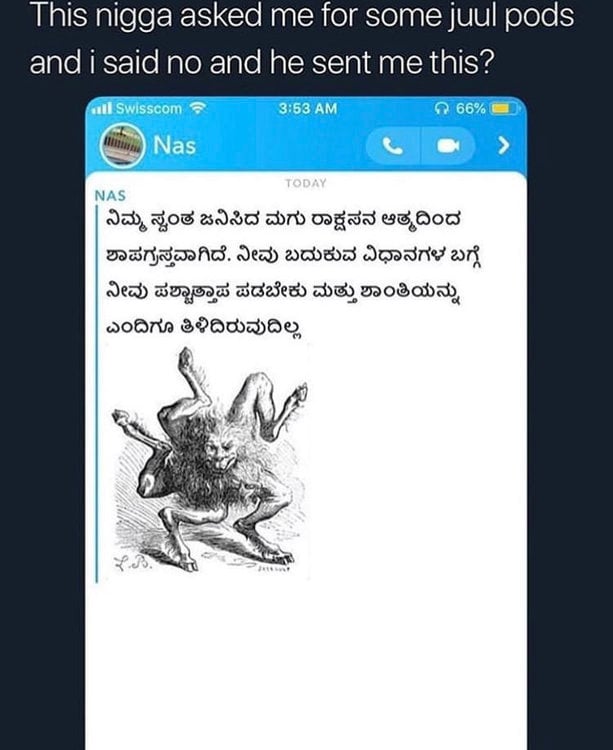The width and height of the screenshot is (613, 750).
Task: Tap the right chevron arrow in header
Action: [504, 146]
